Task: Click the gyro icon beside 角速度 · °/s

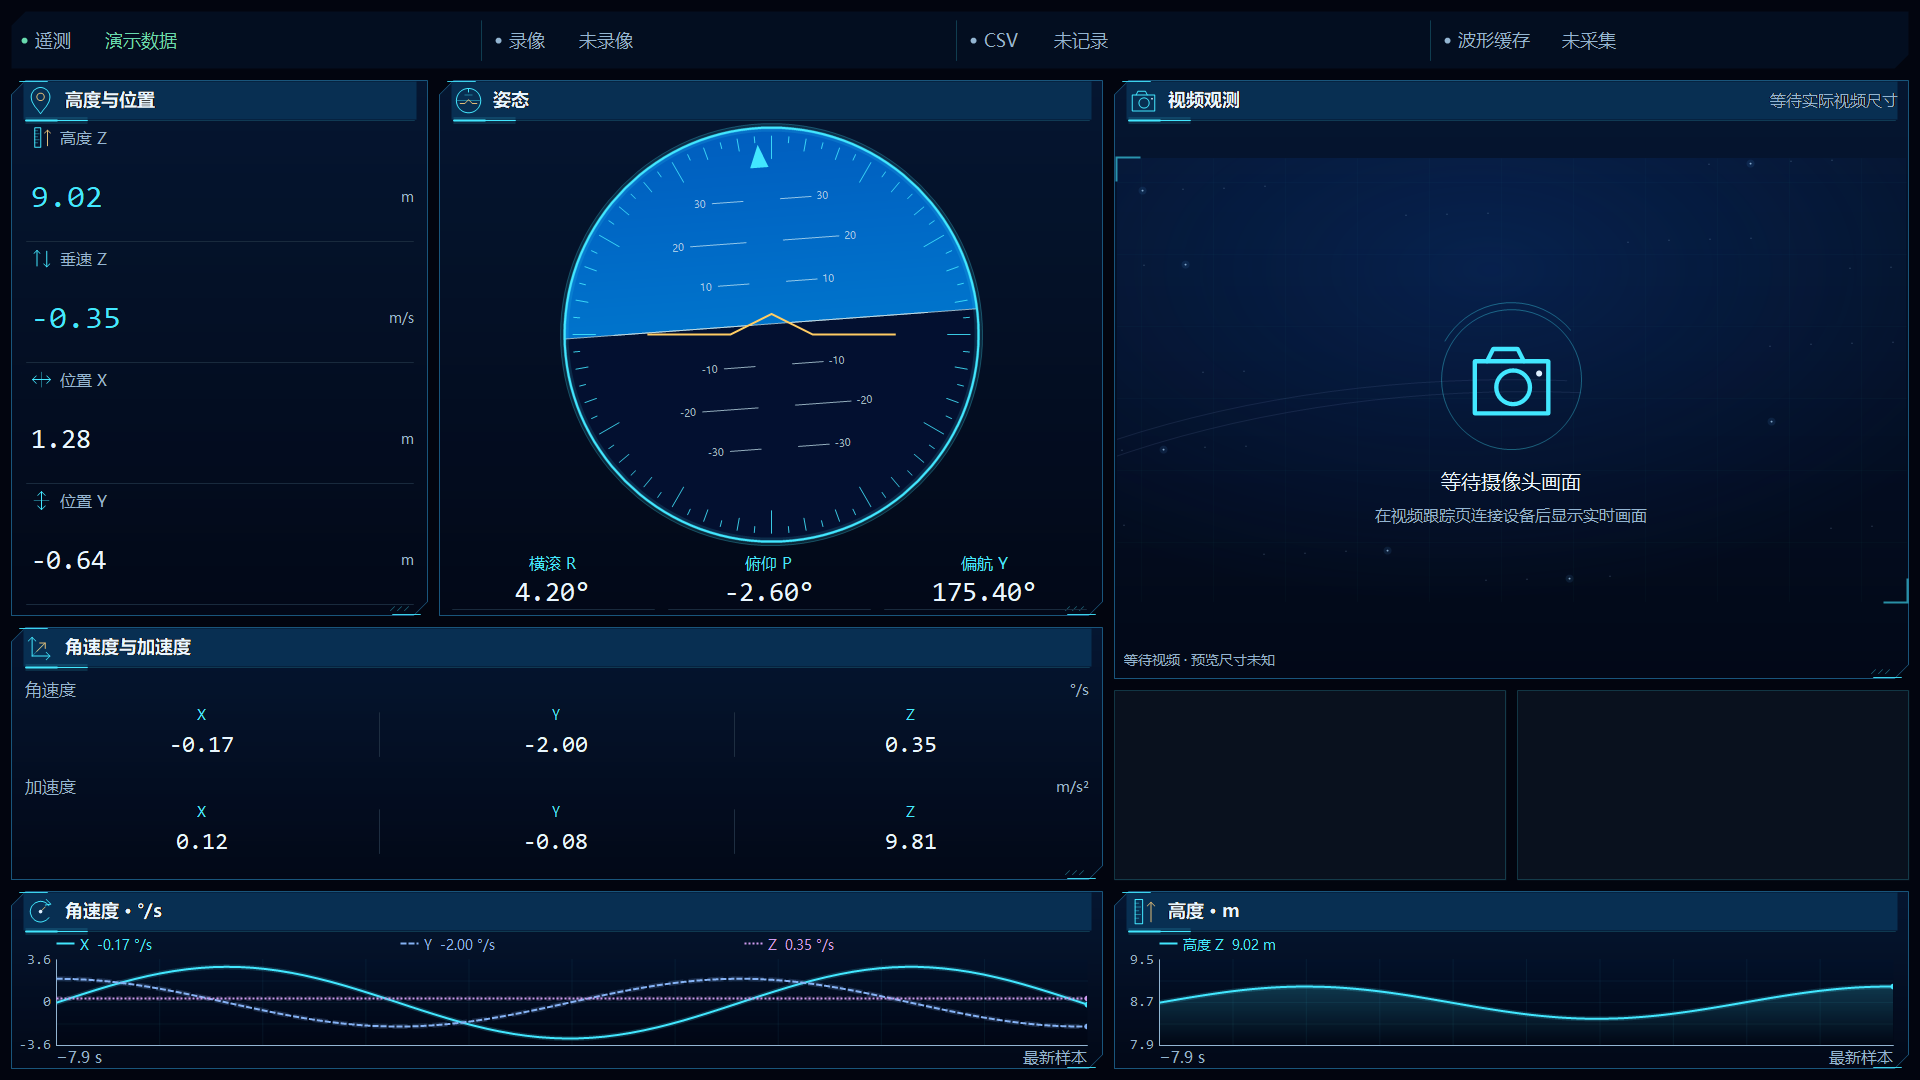Action: [x=40, y=911]
